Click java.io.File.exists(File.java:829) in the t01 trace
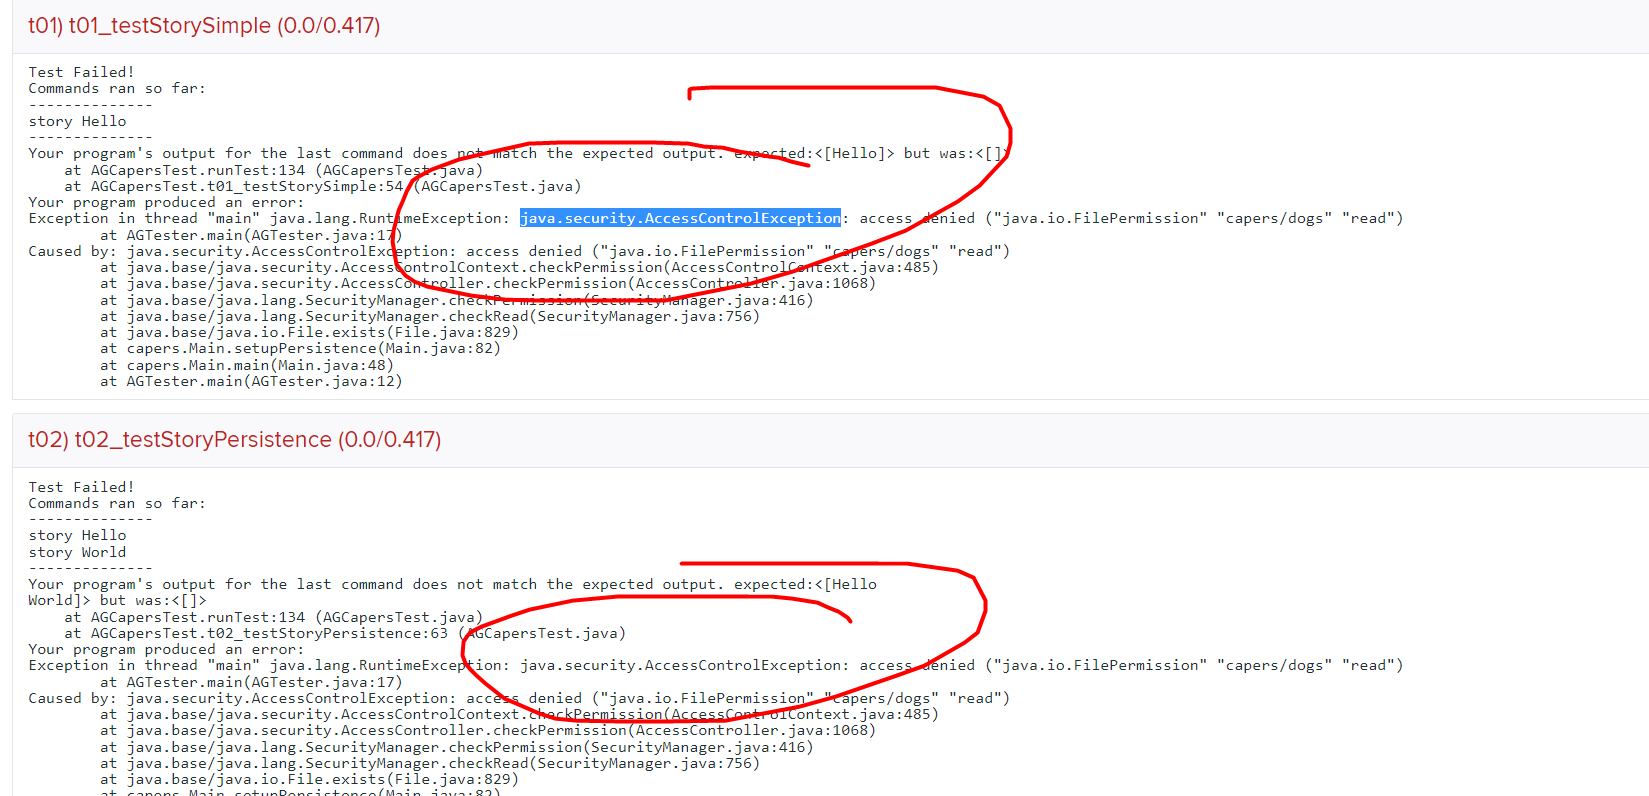 tap(322, 332)
